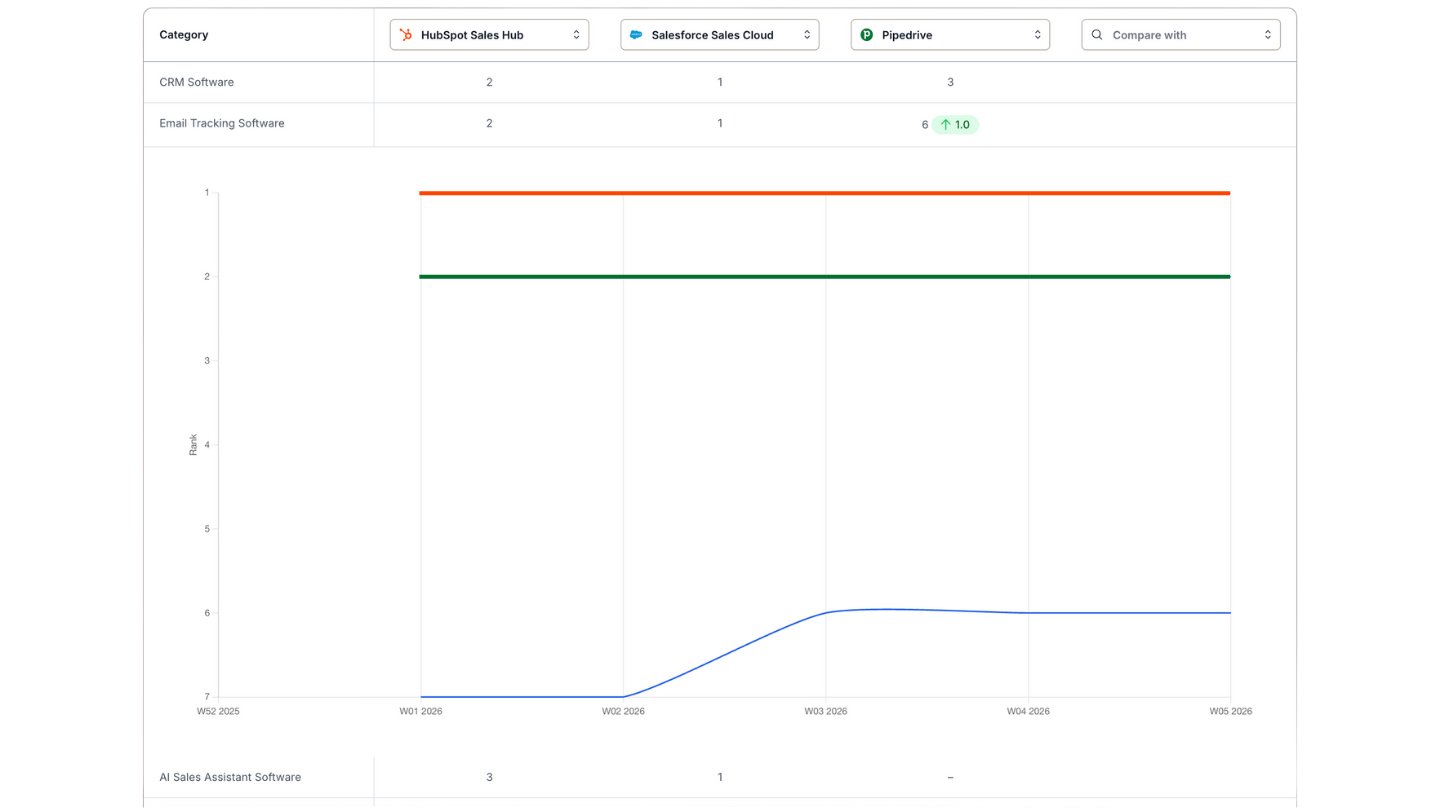Click the W52 2025 axis label
The image size is (1440, 810).
218,712
